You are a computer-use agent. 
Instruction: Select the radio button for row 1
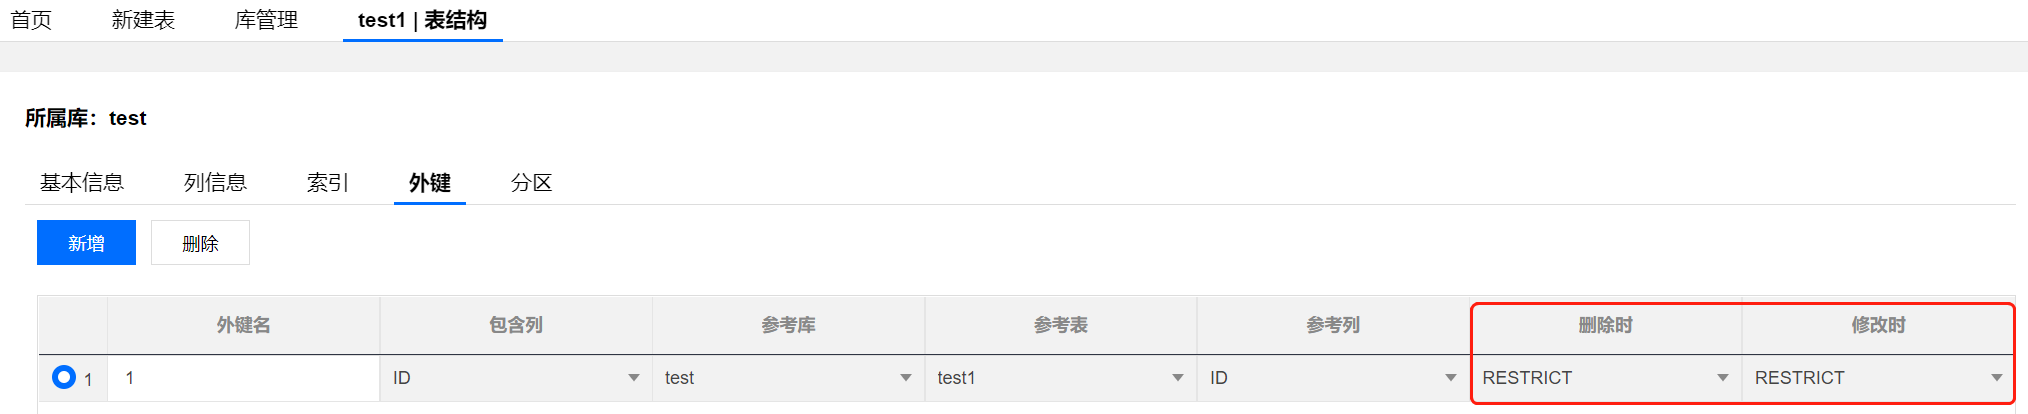(64, 377)
